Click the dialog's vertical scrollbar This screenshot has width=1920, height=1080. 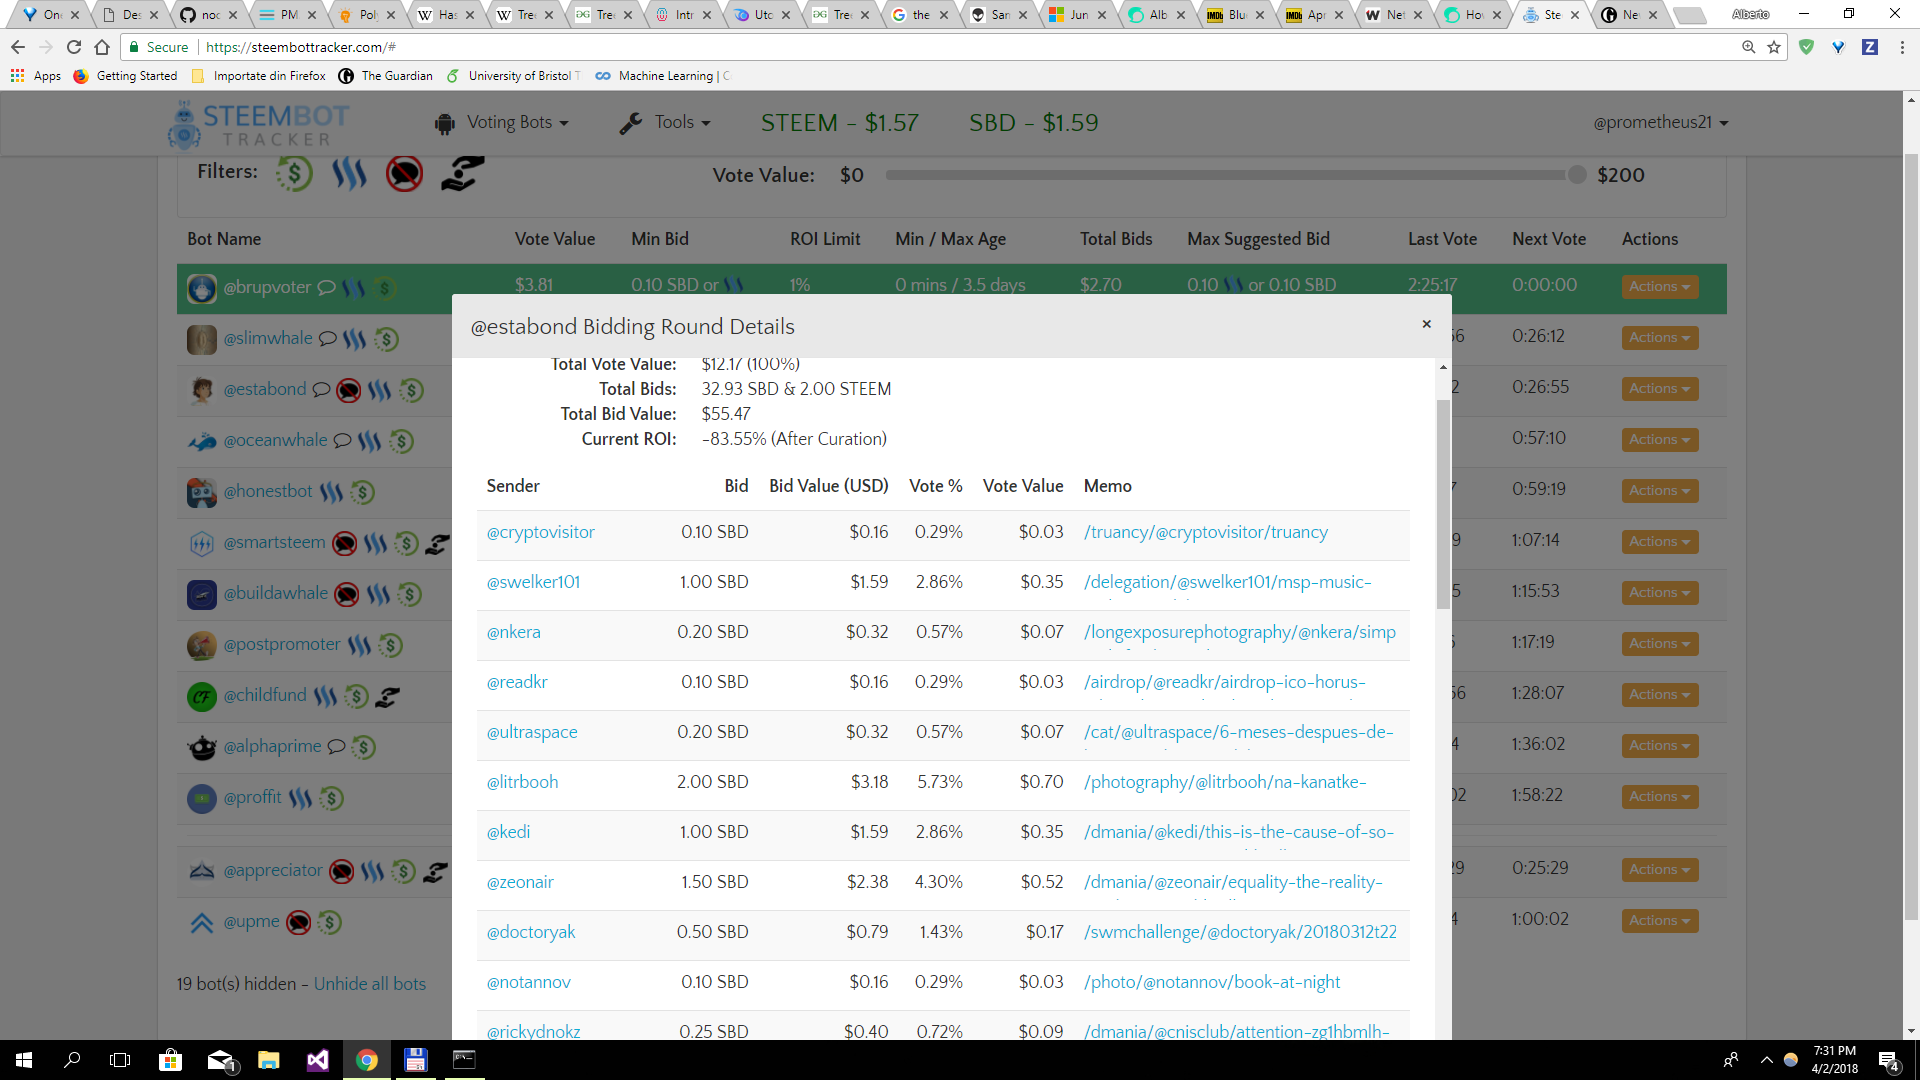(x=1442, y=504)
